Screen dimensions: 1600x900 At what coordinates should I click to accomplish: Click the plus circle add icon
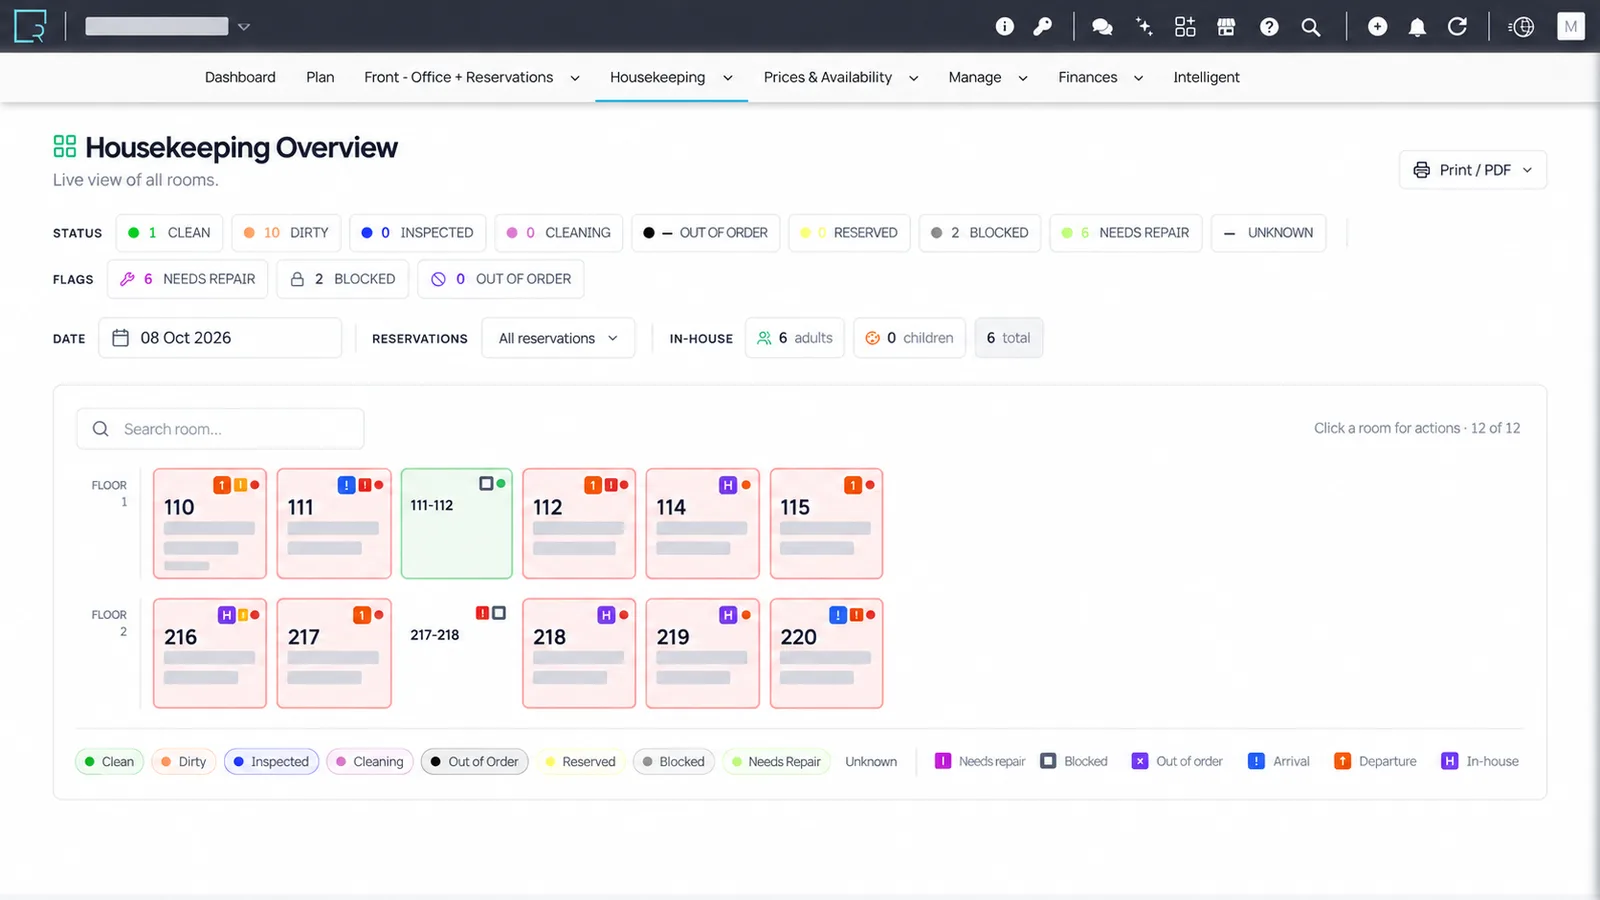(1377, 27)
